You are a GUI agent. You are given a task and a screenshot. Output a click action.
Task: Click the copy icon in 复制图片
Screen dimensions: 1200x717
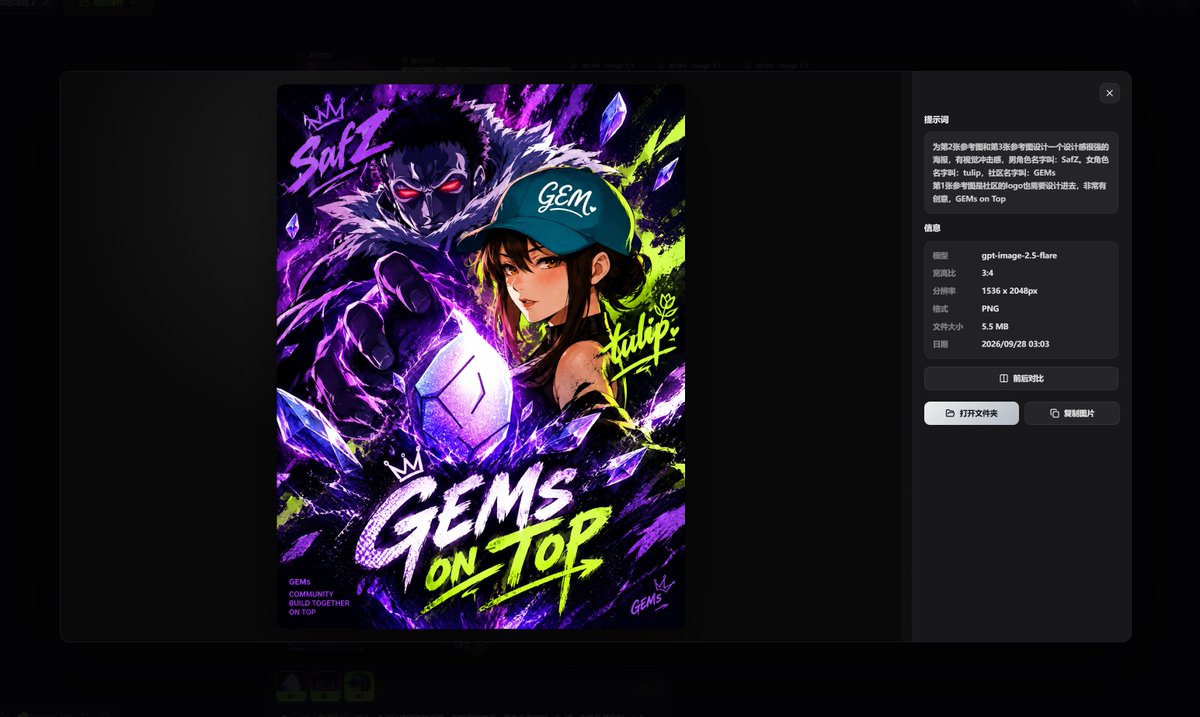[1055, 413]
